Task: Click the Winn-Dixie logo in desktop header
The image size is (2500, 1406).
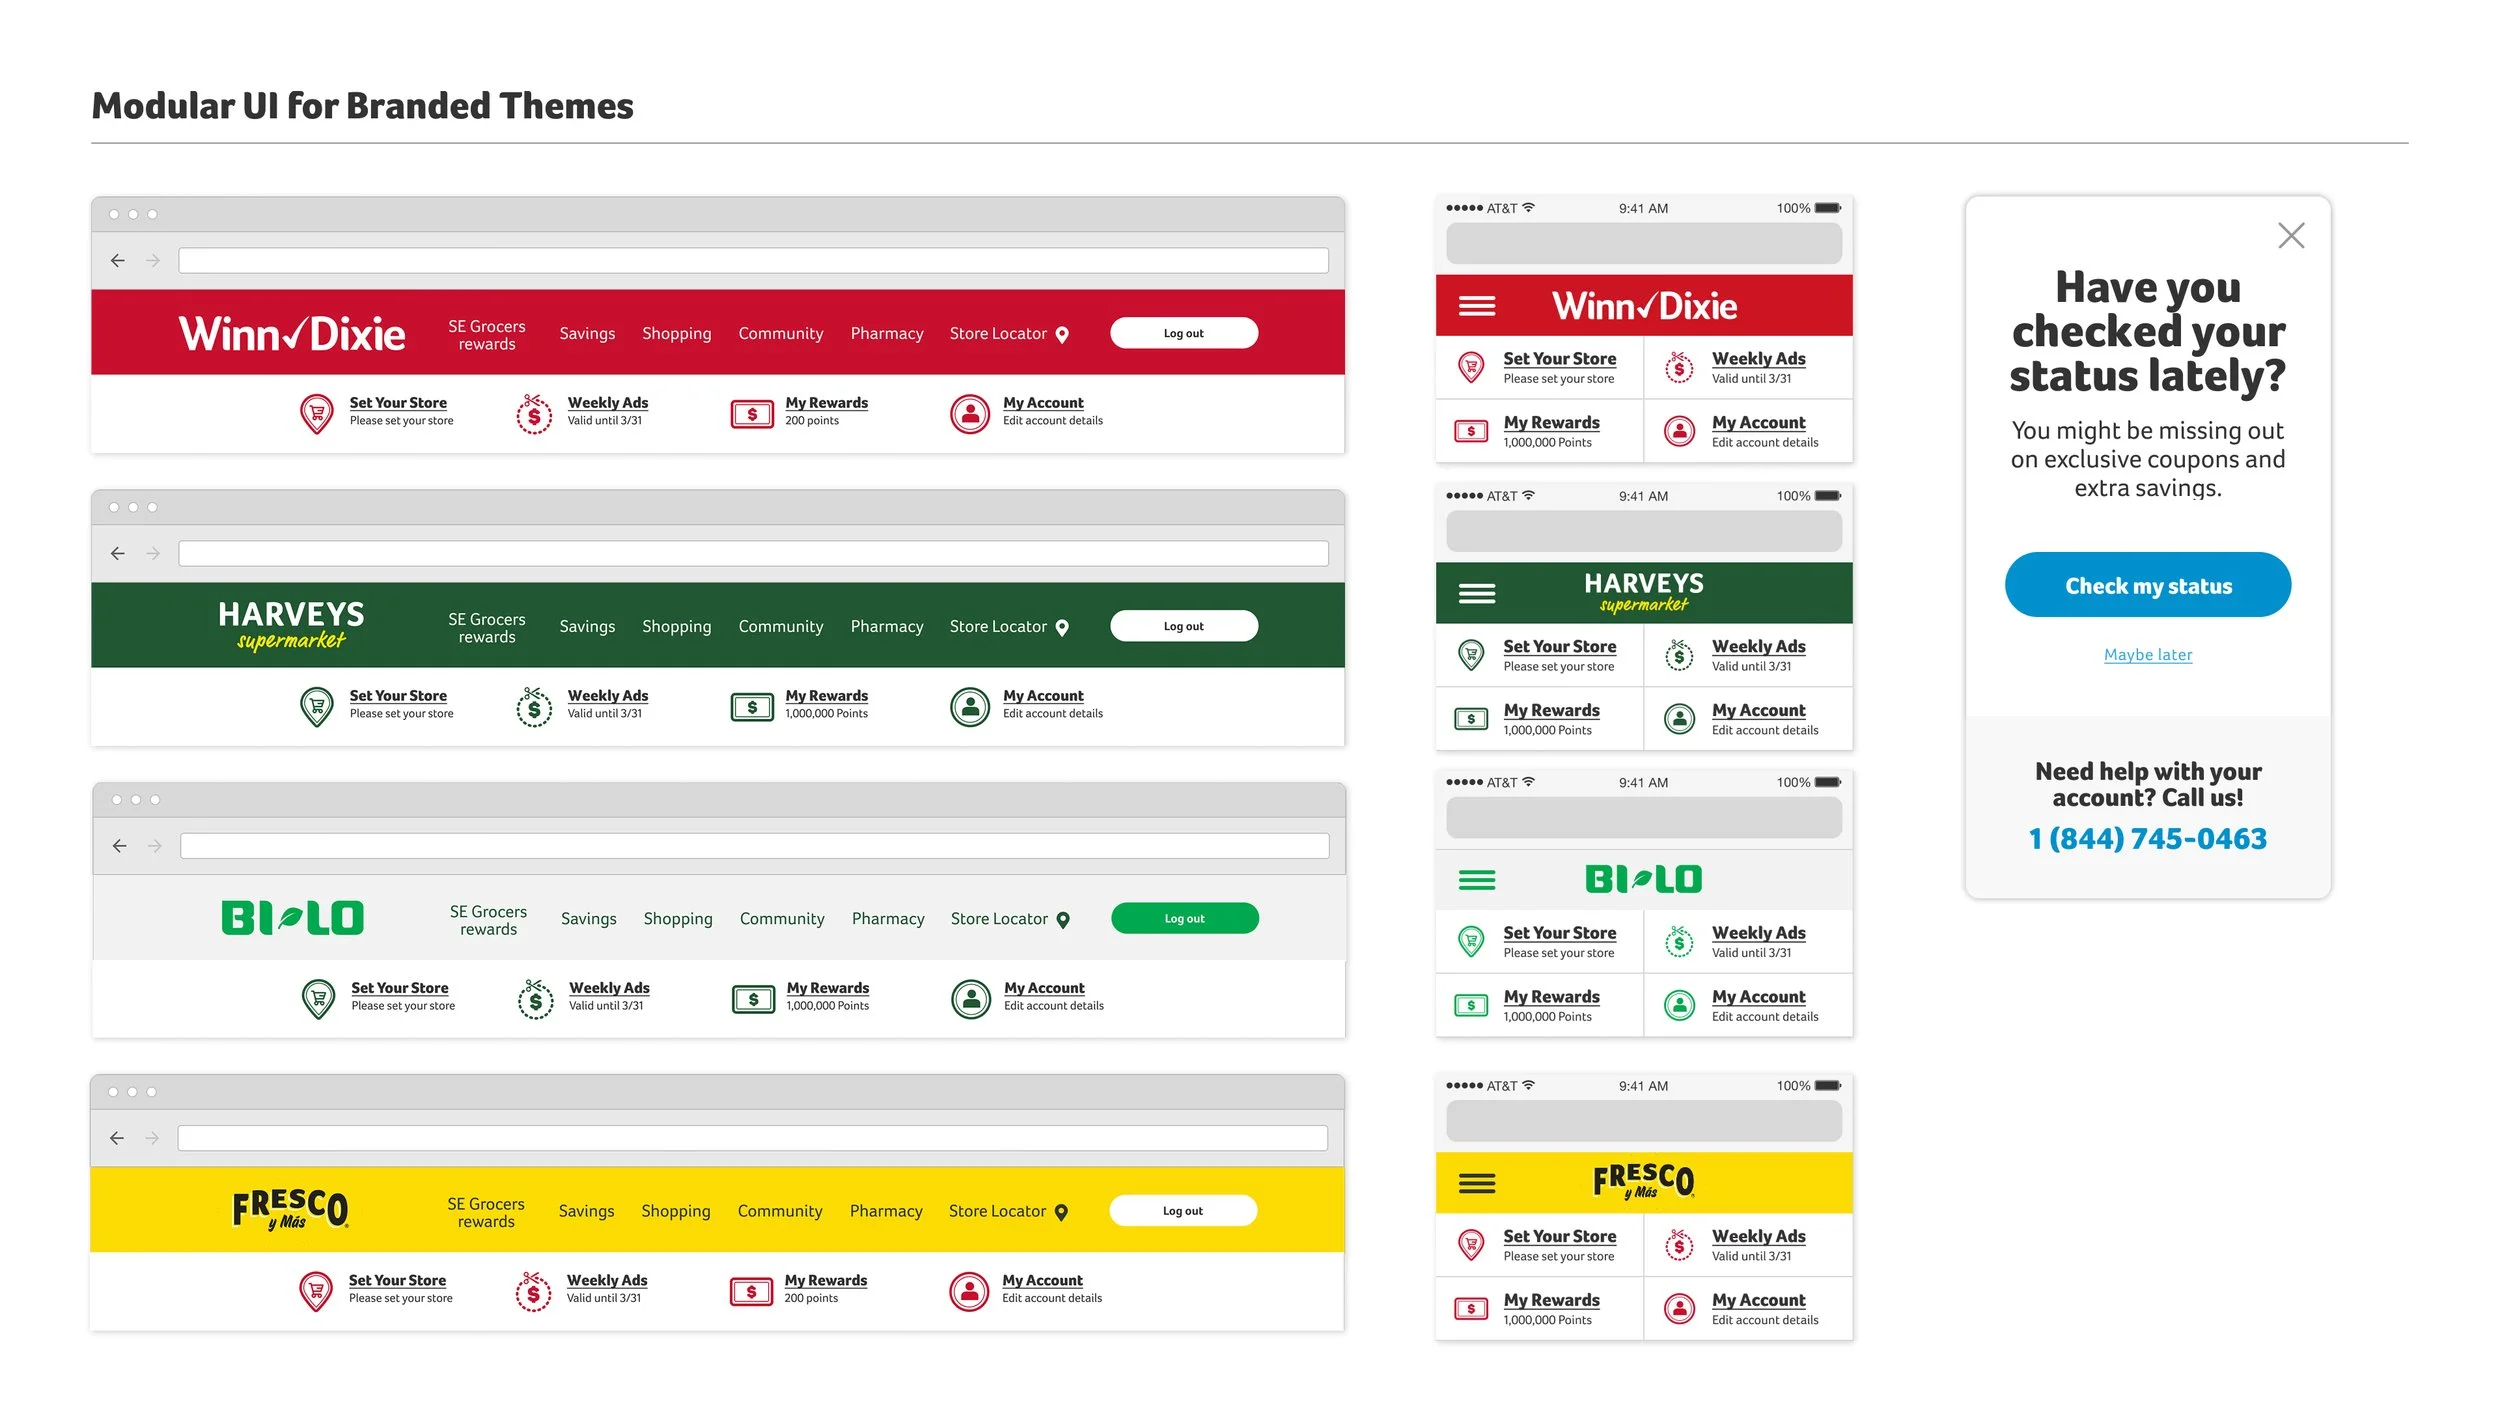Action: (292, 334)
